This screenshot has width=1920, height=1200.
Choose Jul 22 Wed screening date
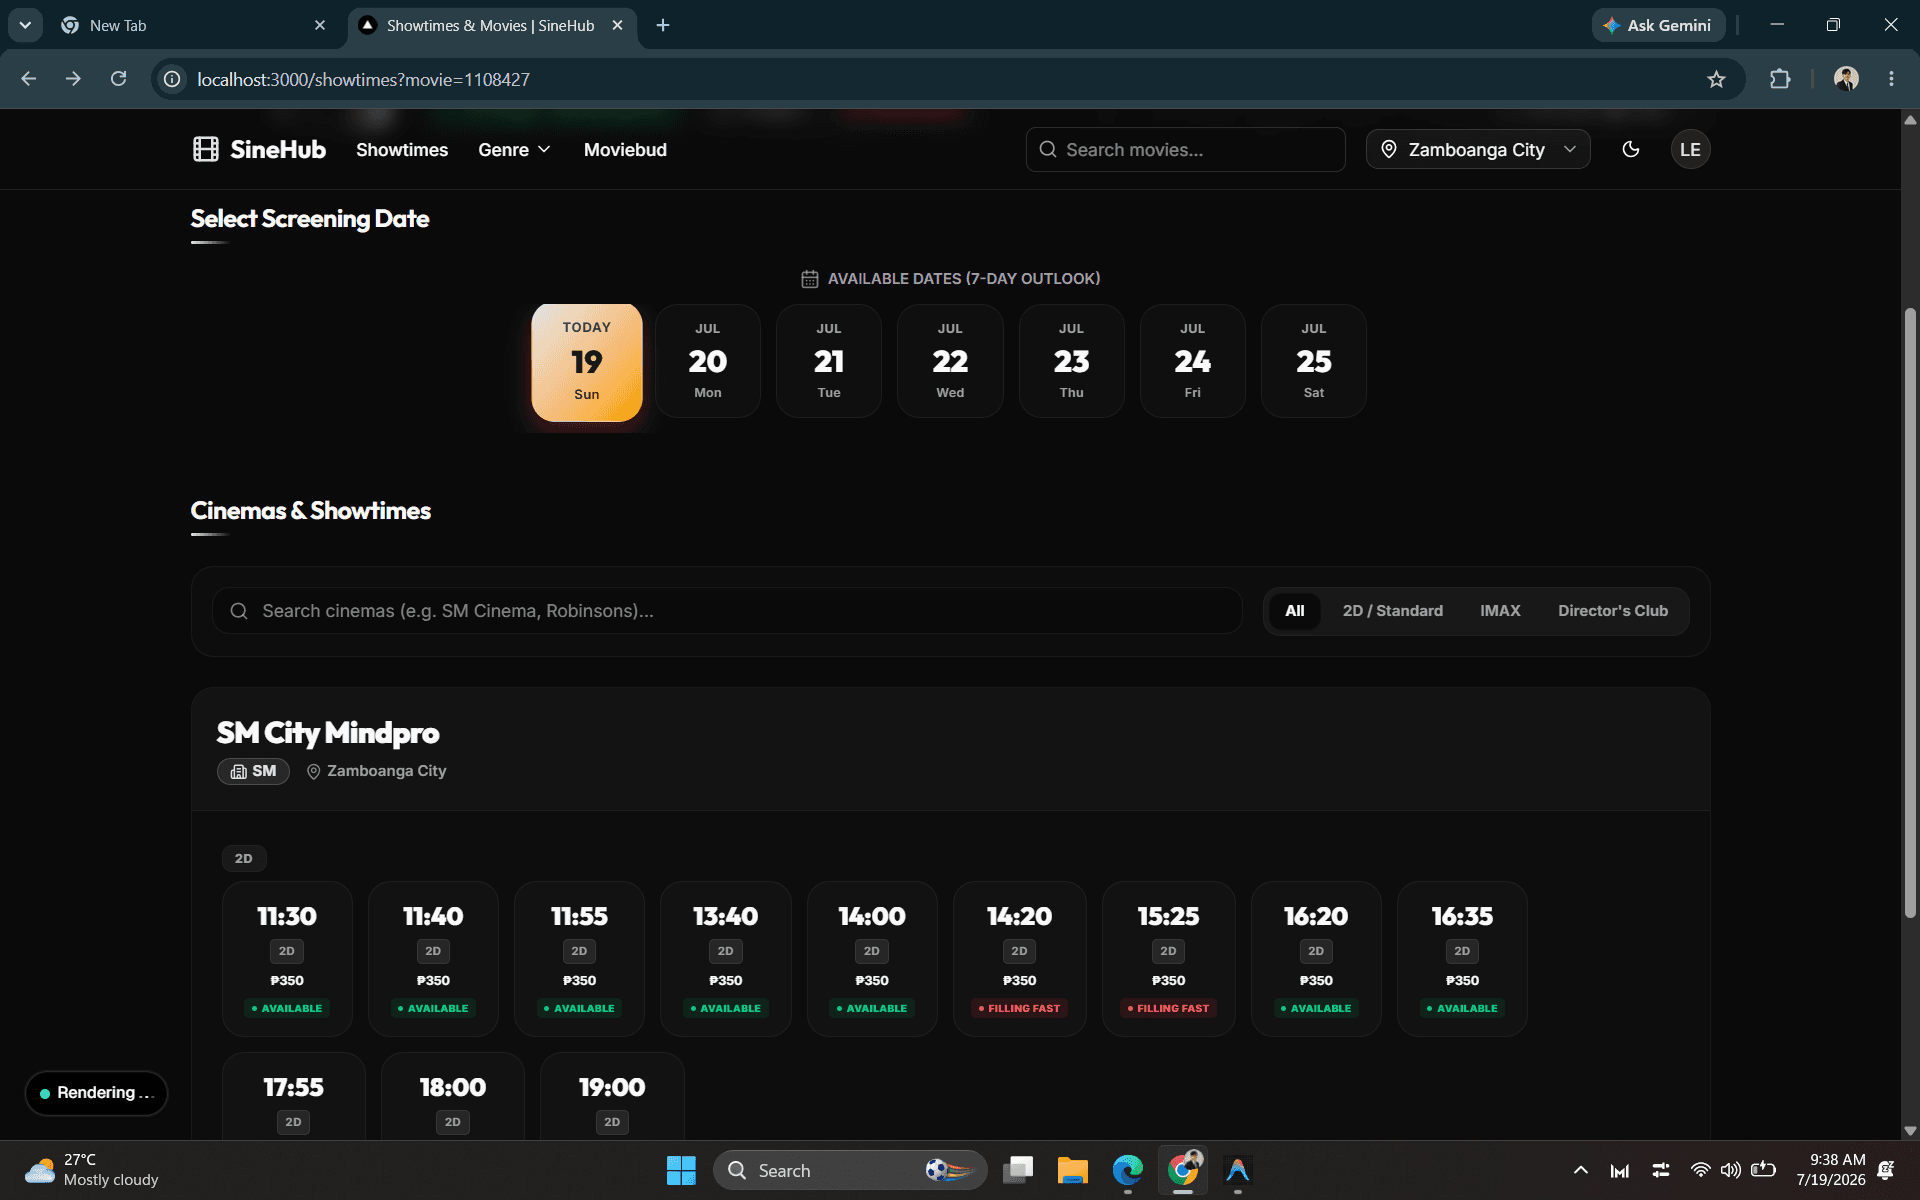pos(950,361)
